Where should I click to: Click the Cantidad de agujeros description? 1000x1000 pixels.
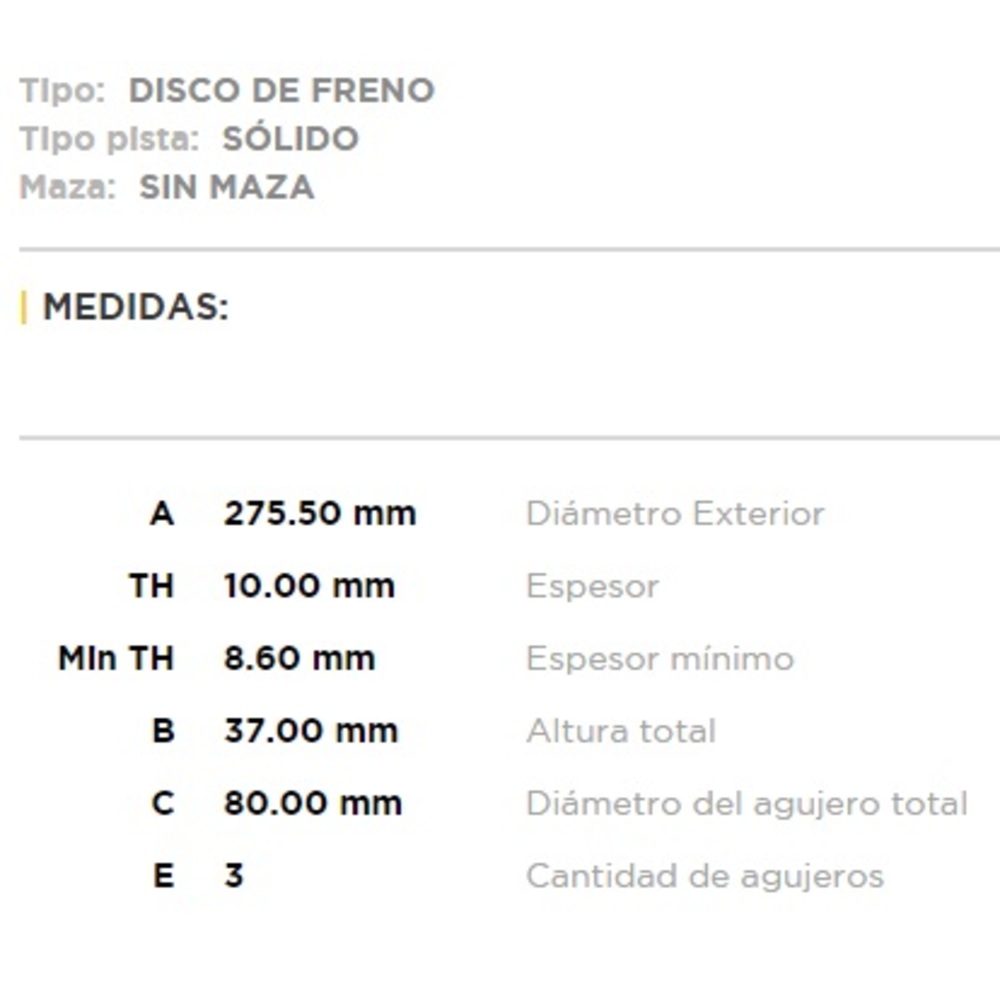point(704,876)
